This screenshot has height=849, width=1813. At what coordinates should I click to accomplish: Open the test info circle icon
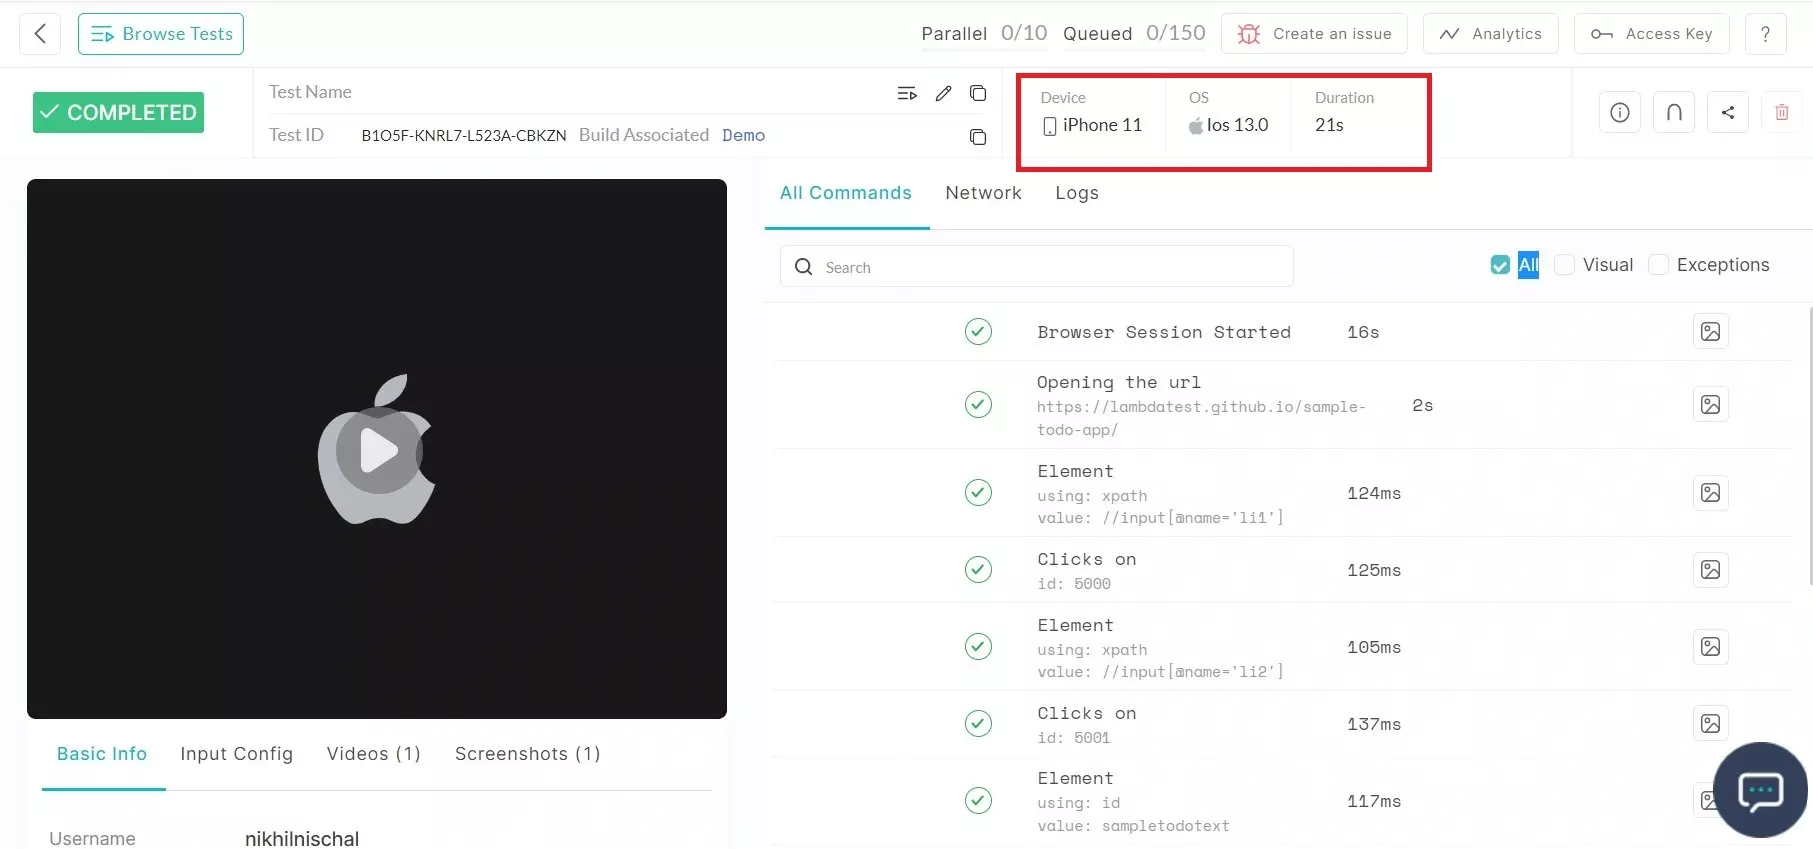tap(1620, 112)
